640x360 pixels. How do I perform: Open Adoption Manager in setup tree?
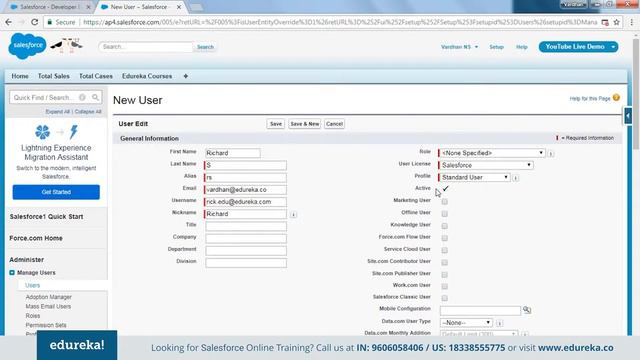[x=49, y=297]
